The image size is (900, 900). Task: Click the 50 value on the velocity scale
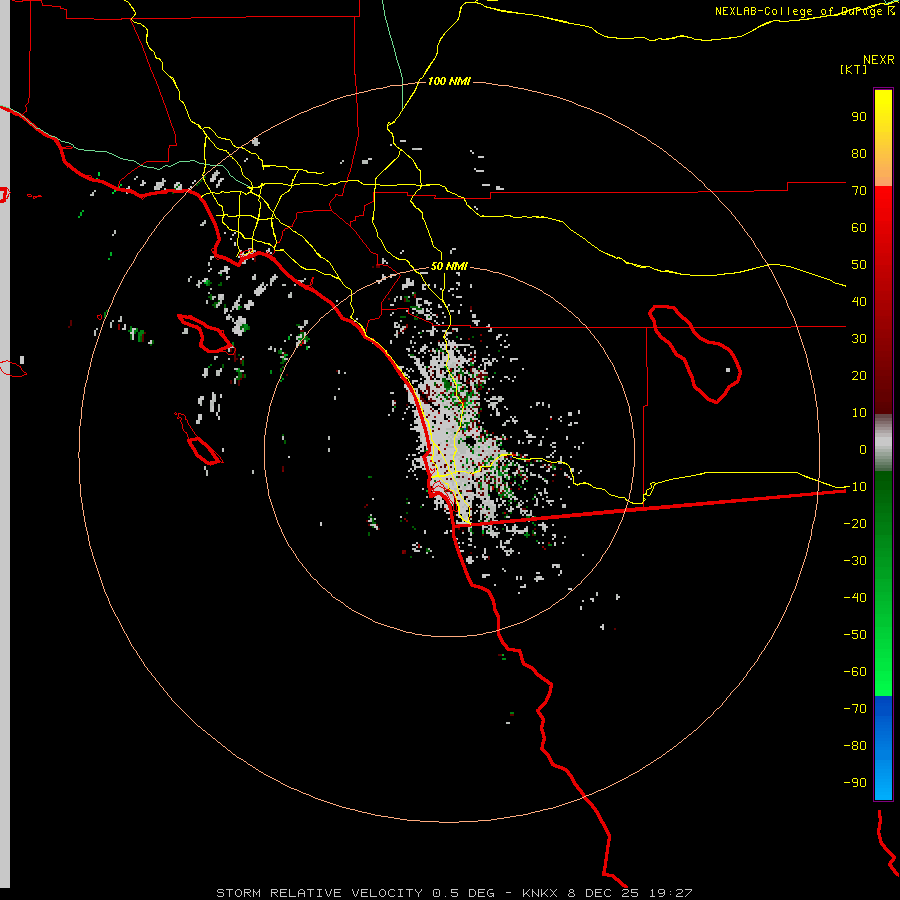(x=859, y=265)
